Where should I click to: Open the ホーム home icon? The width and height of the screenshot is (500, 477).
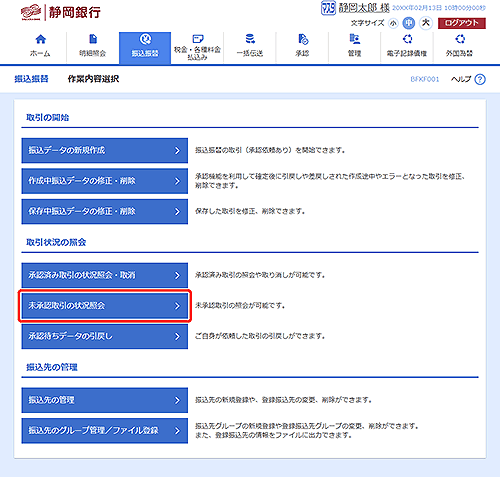40,39
